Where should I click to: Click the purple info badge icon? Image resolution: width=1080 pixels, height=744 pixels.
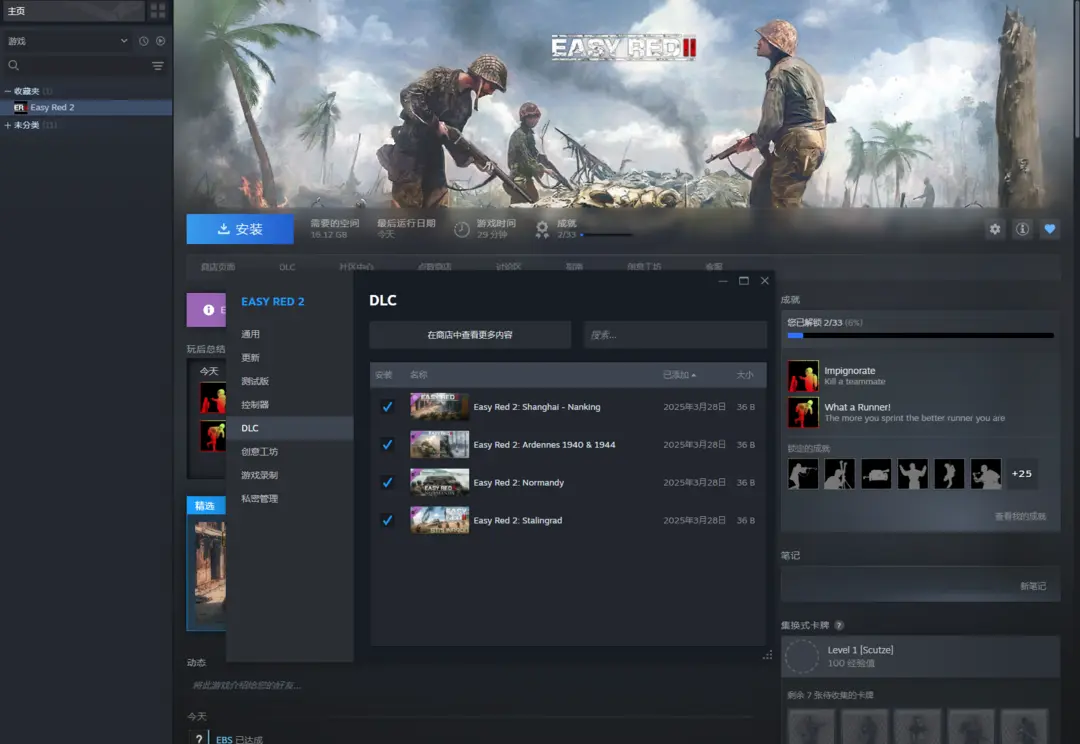pos(208,310)
